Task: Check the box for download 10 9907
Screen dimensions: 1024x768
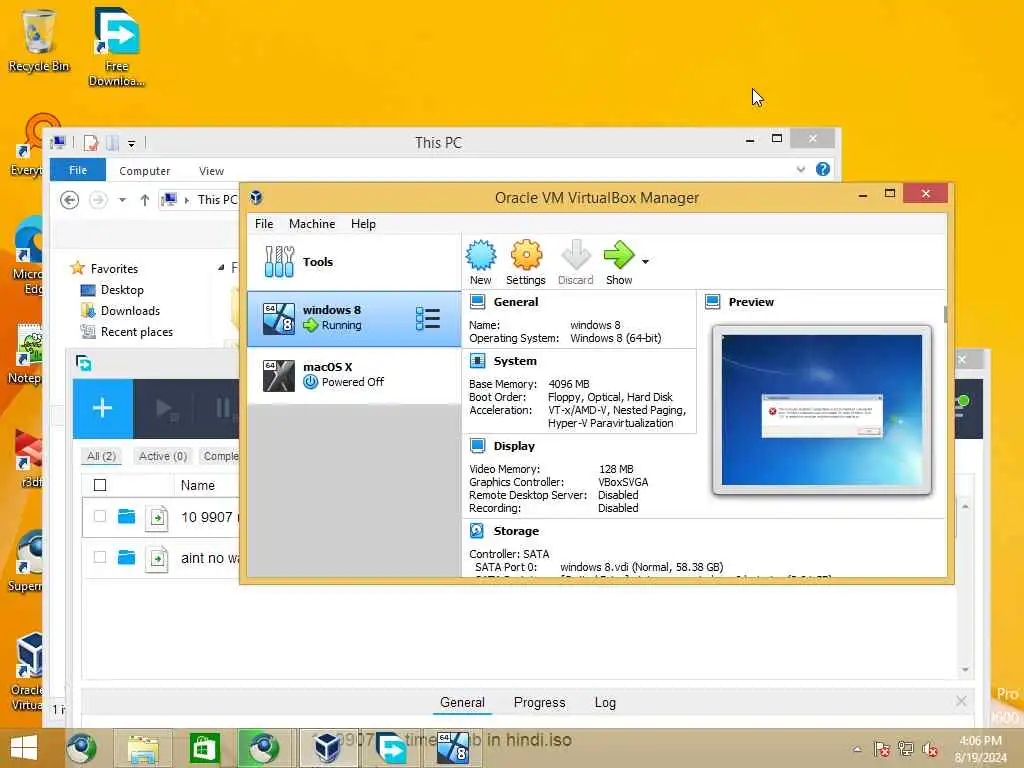Action: pos(100,517)
